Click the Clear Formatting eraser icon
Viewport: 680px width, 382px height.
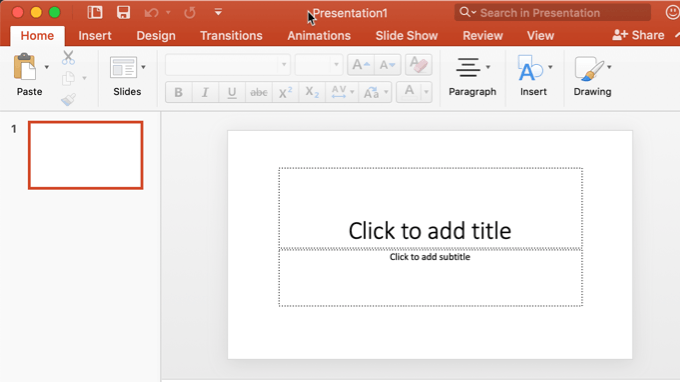coord(418,65)
